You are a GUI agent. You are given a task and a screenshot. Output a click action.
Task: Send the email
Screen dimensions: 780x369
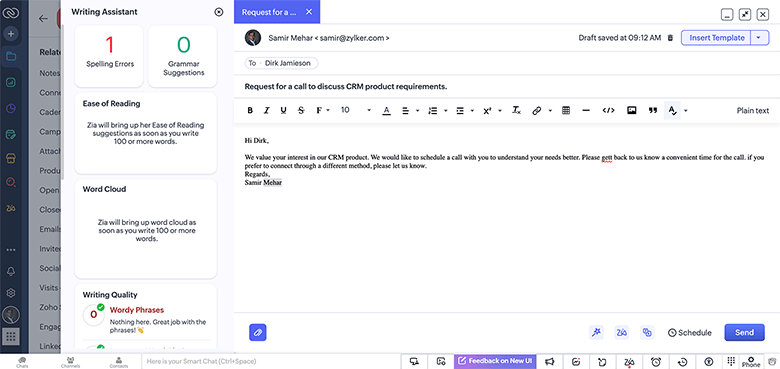(744, 333)
